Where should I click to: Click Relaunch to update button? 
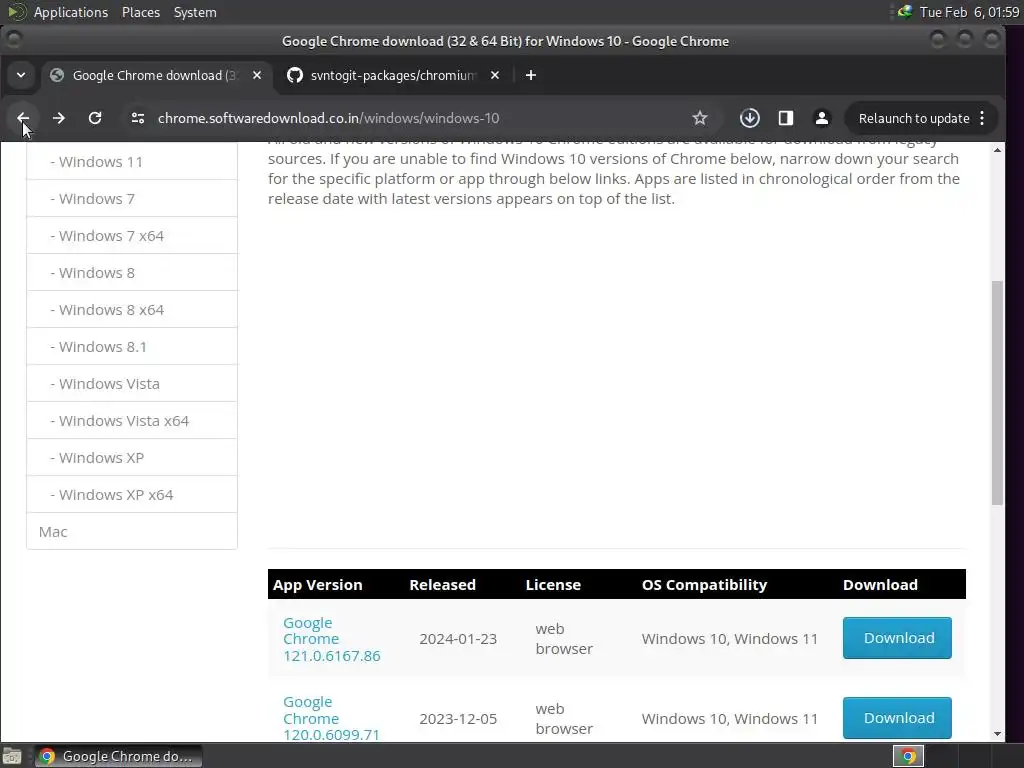click(914, 118)
